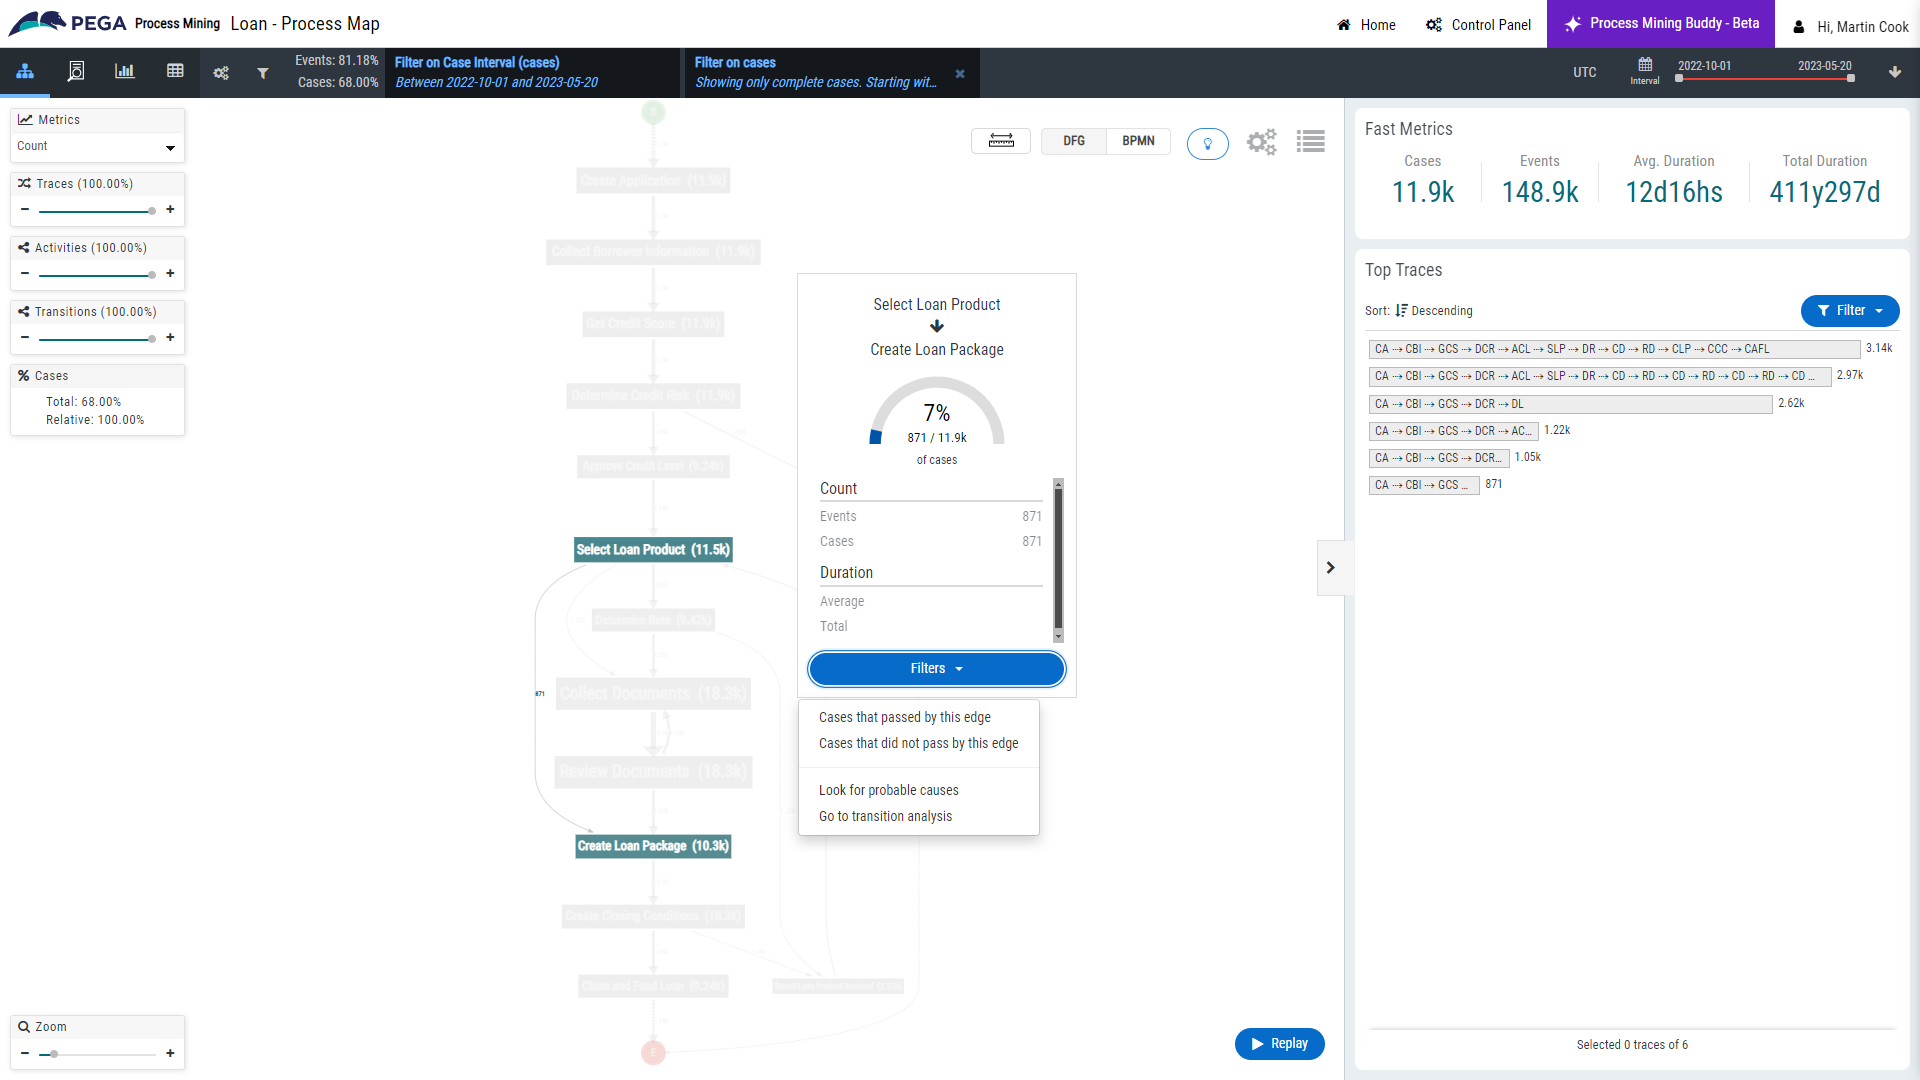Click the Cases percentage panel header
This screenshot has height=1080, width=1920.
[x=97, y=376]
